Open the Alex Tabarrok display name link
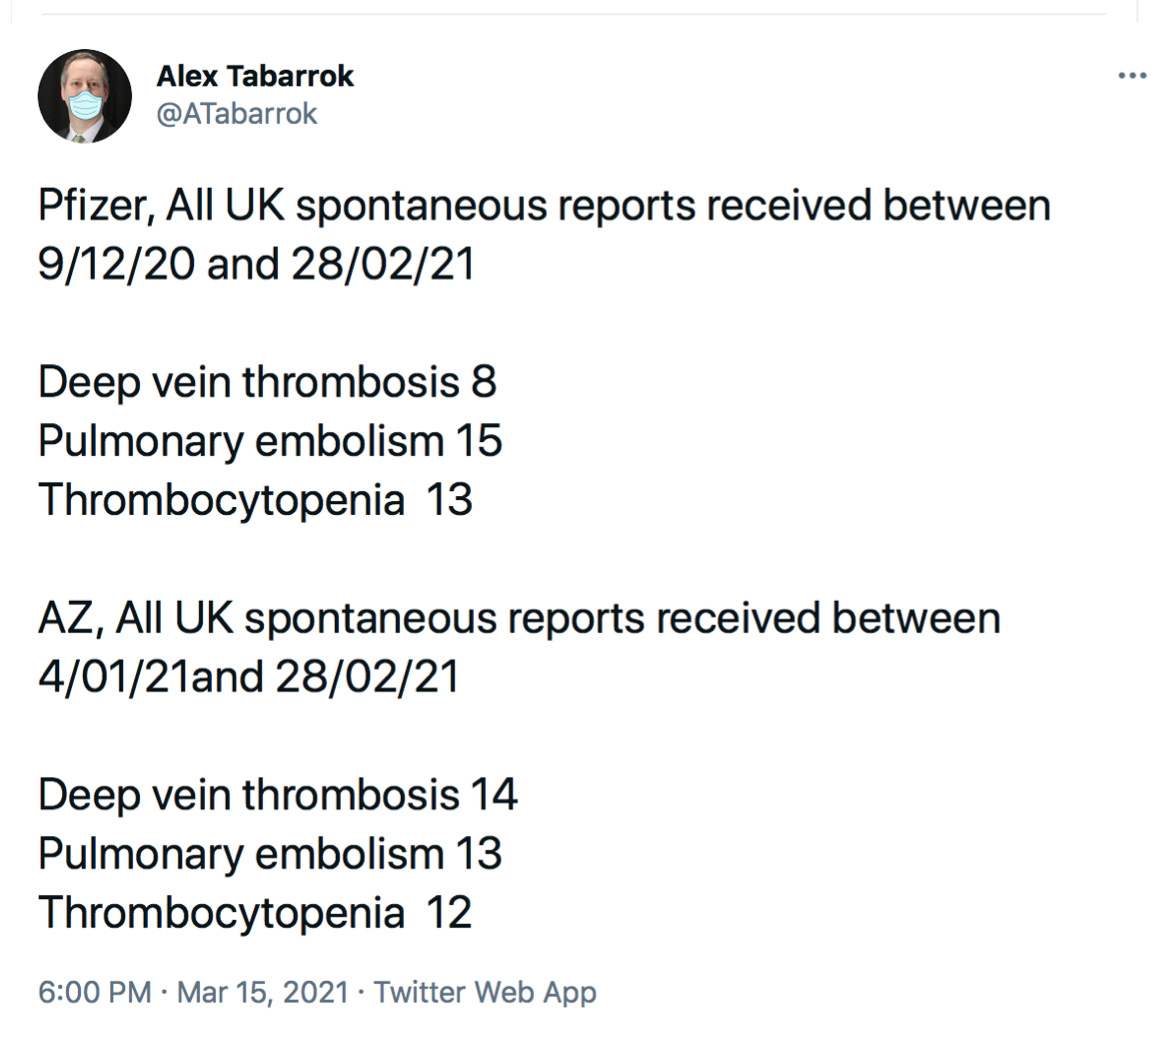The width and height of the screenshot is (1164, 1044). click(255, 76)
